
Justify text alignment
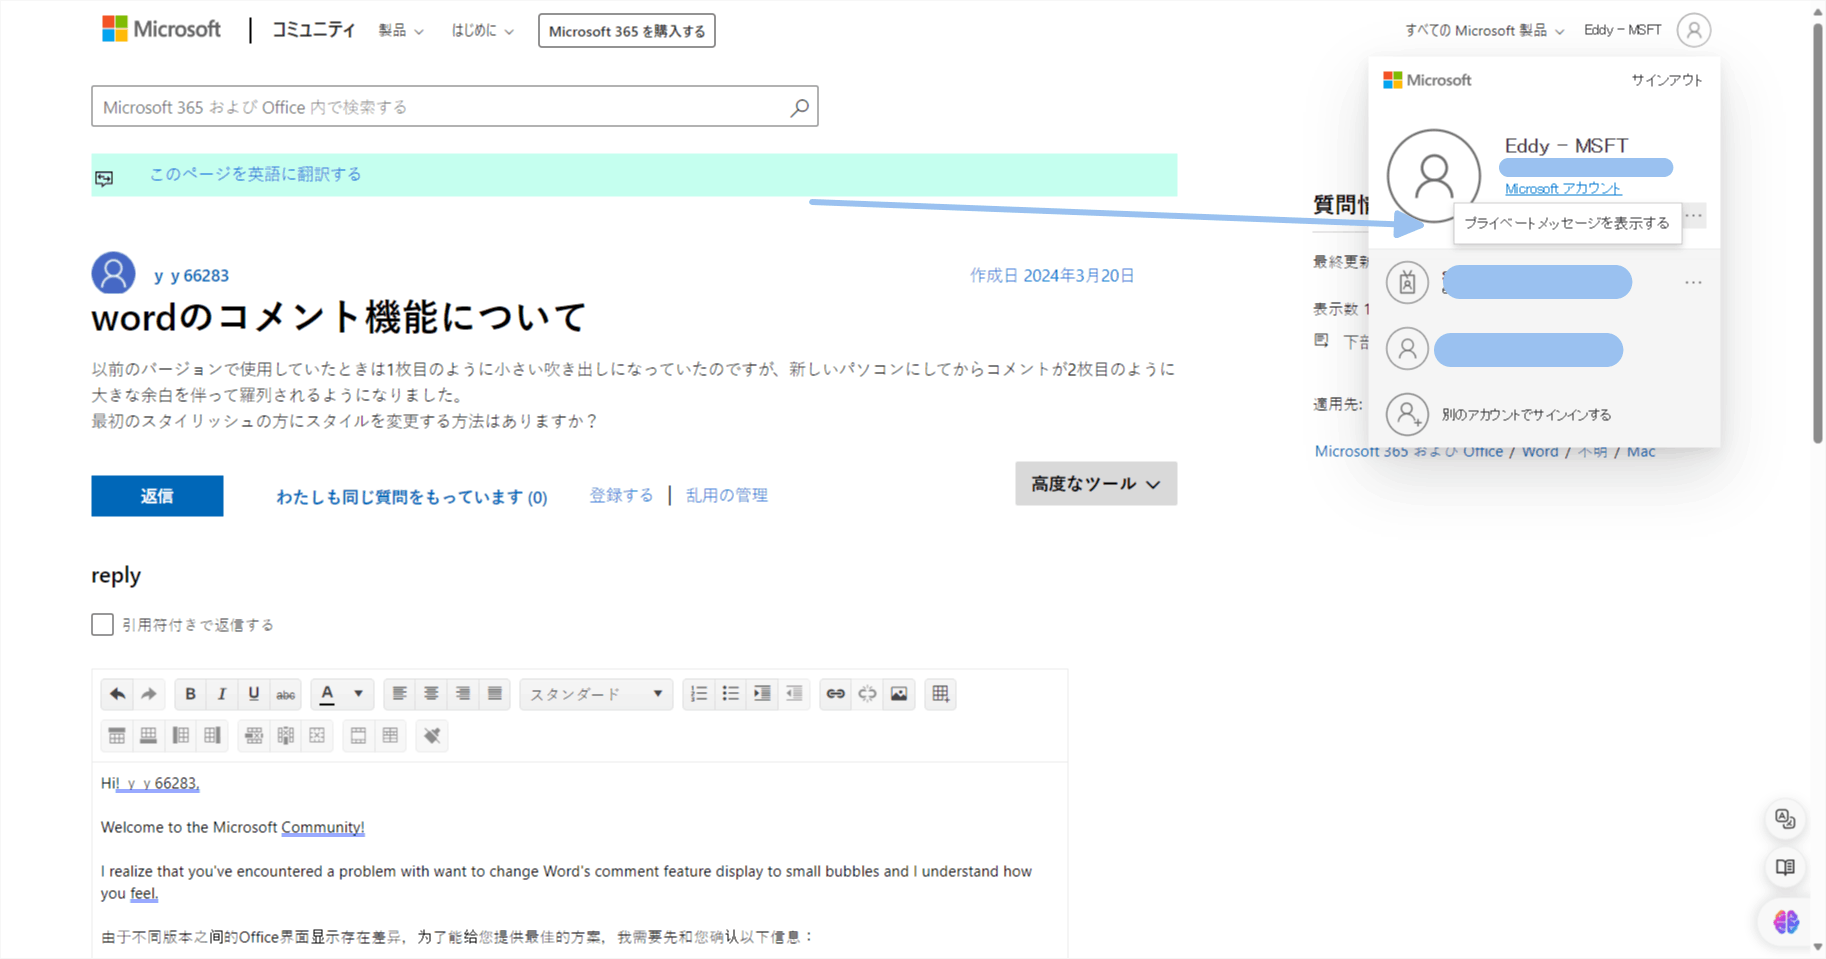click(495, 694)
